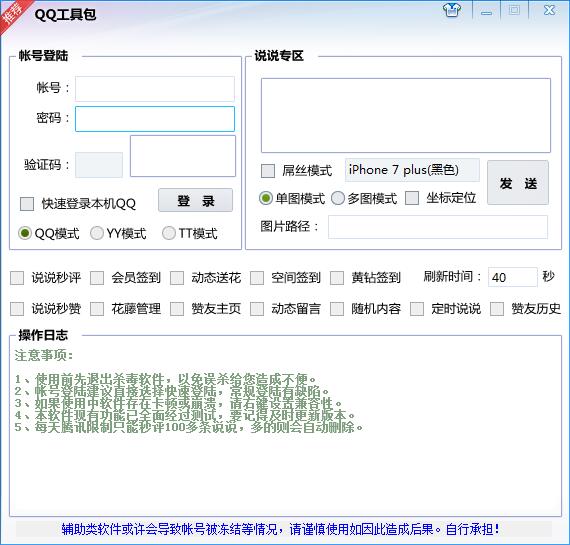Enable 动态留言 checkbox

point(257,309)
